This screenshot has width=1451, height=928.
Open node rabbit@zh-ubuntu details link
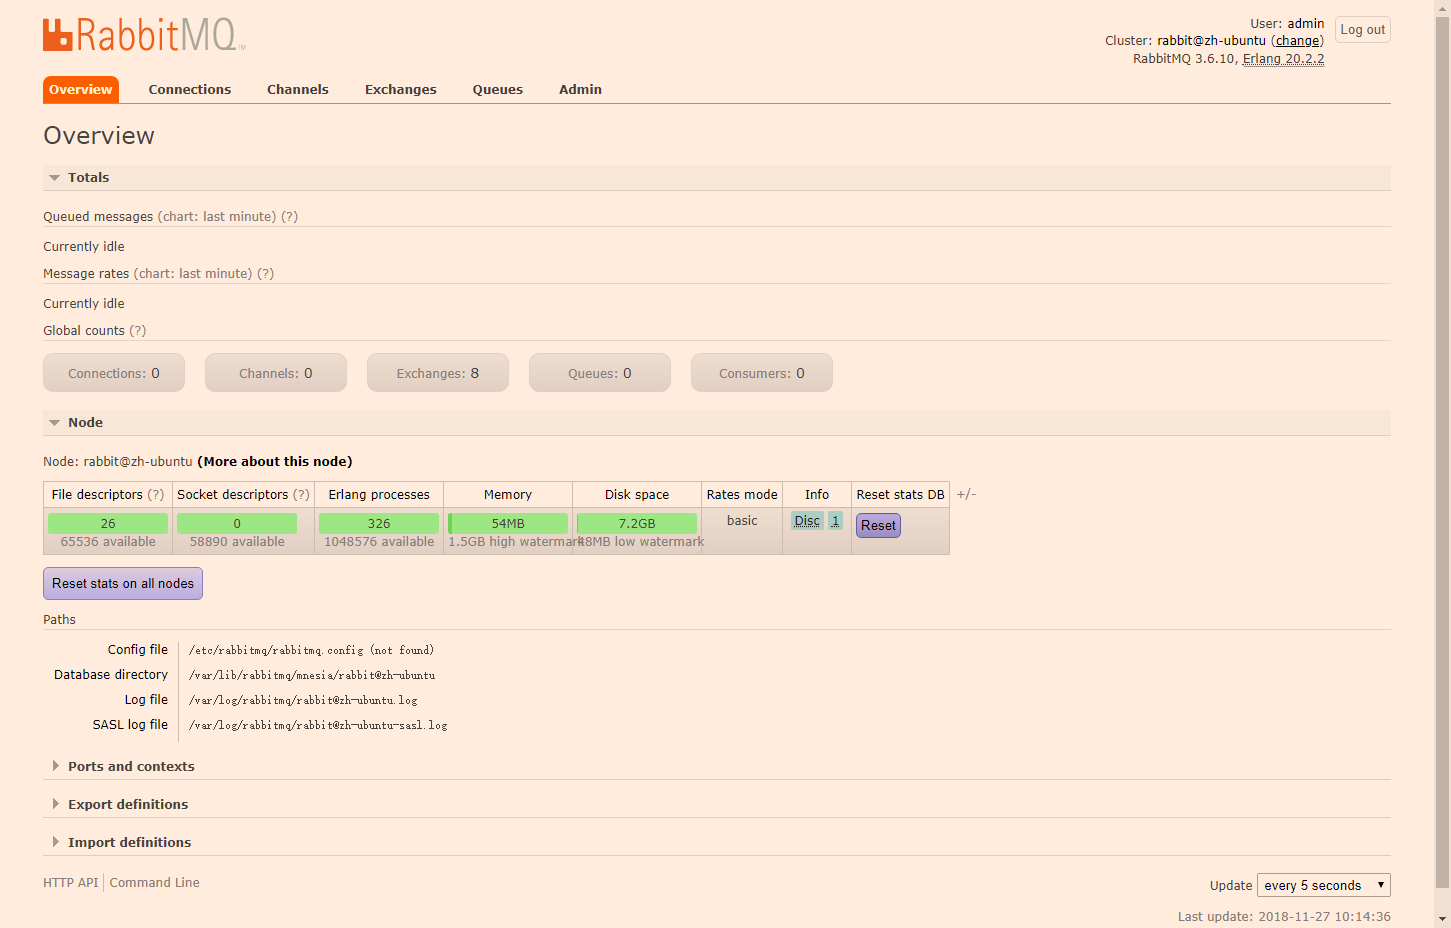275,461
